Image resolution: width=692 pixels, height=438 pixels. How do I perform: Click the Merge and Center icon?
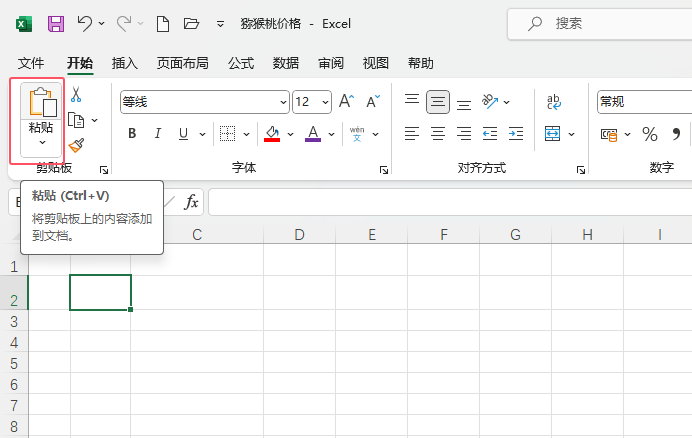553,133
